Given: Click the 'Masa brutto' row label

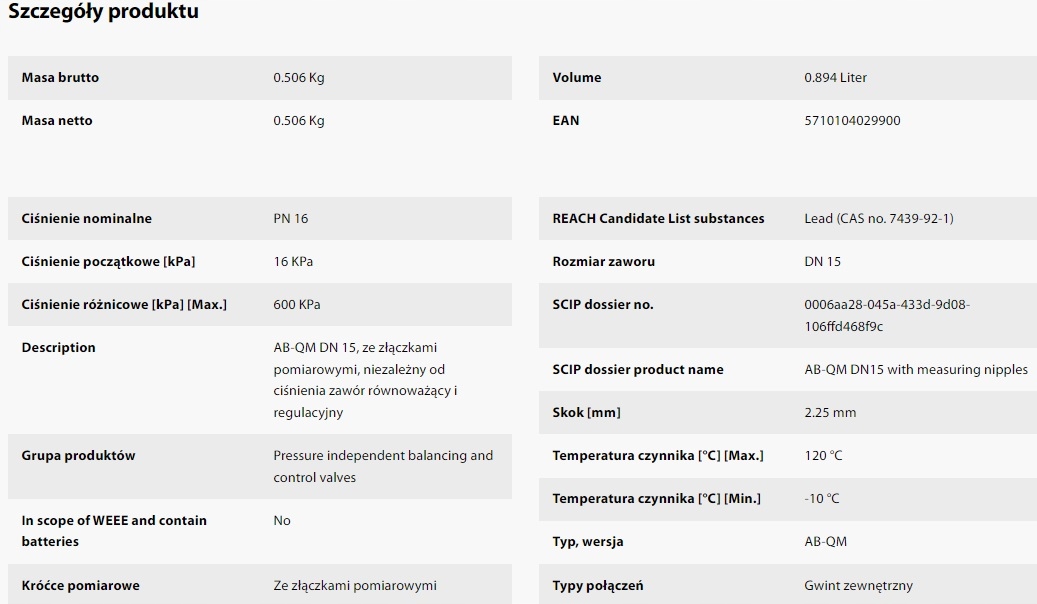Looking at the screenshot, I should coord(60,77).
